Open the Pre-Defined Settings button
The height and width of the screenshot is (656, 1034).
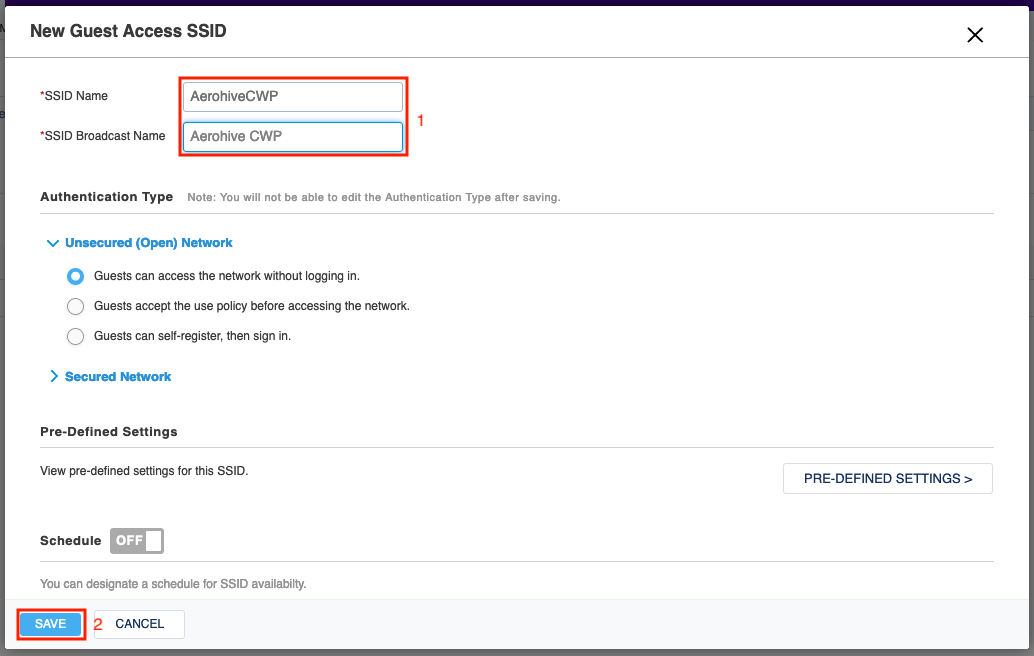pyautogui.click(x=888, y=479)
